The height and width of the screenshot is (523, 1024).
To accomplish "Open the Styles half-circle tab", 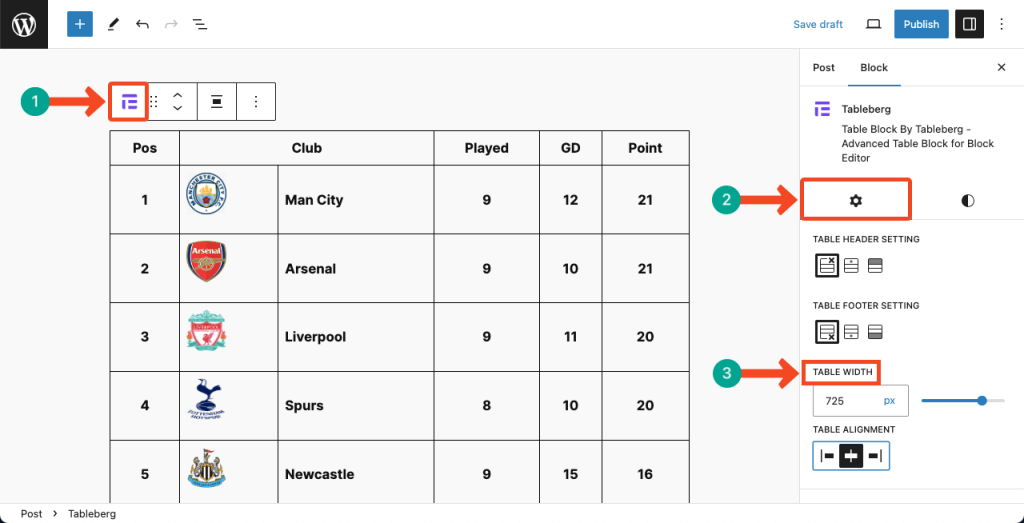I will pyautogui.click(x=968, y=200).
